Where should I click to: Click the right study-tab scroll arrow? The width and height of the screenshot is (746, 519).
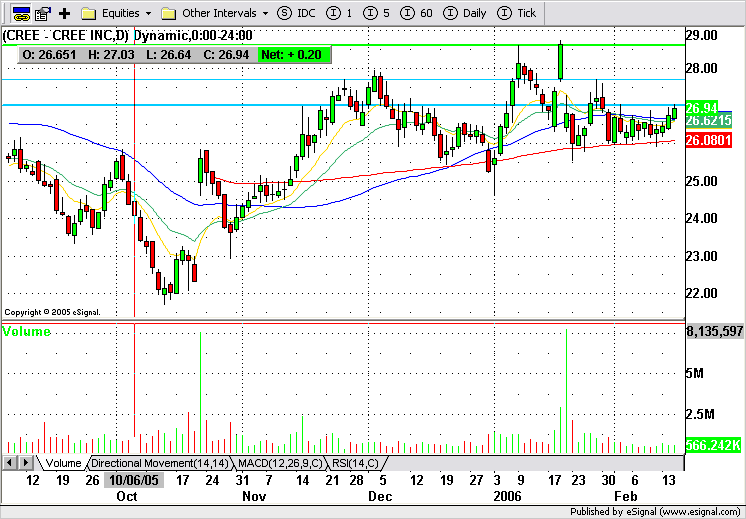coord(26,462)
